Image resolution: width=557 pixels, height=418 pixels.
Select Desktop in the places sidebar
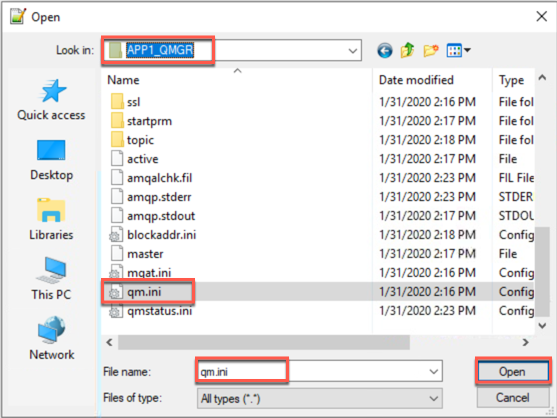pos(52,160)
